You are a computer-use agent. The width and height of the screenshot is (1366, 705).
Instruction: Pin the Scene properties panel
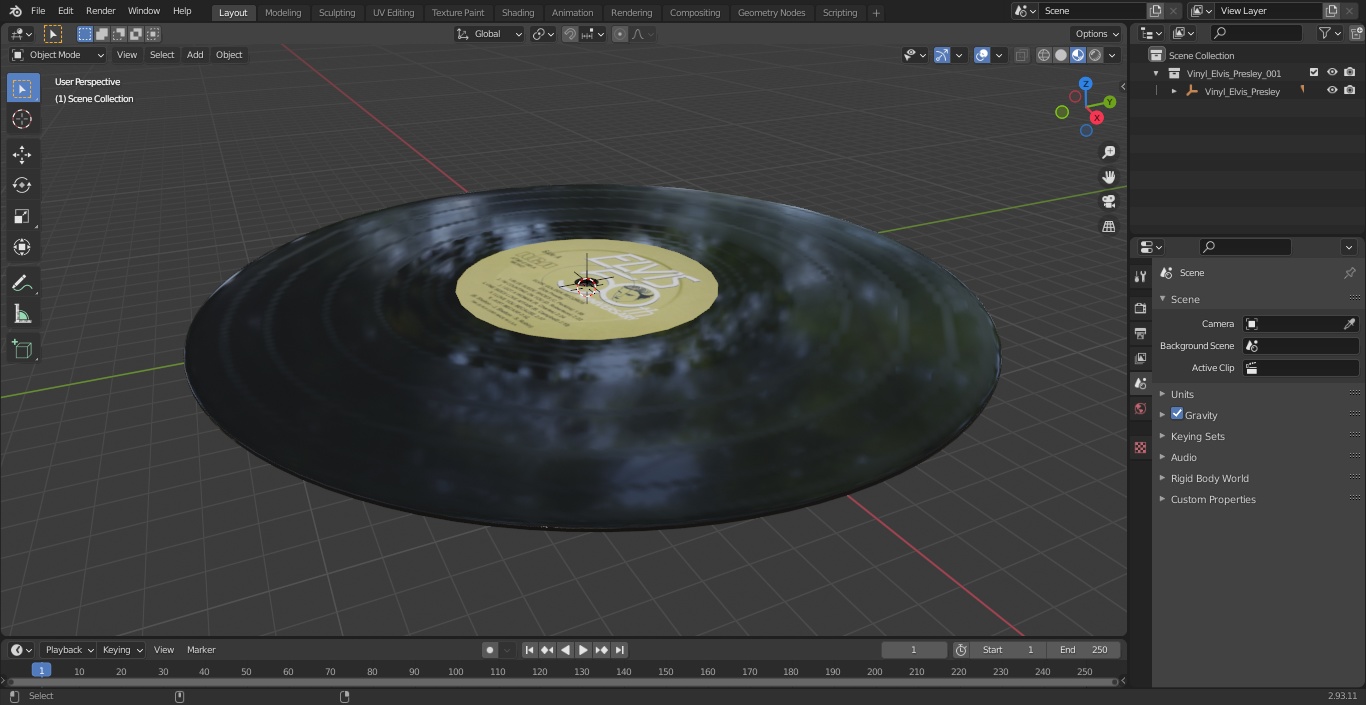click(x=1349, y=273)
